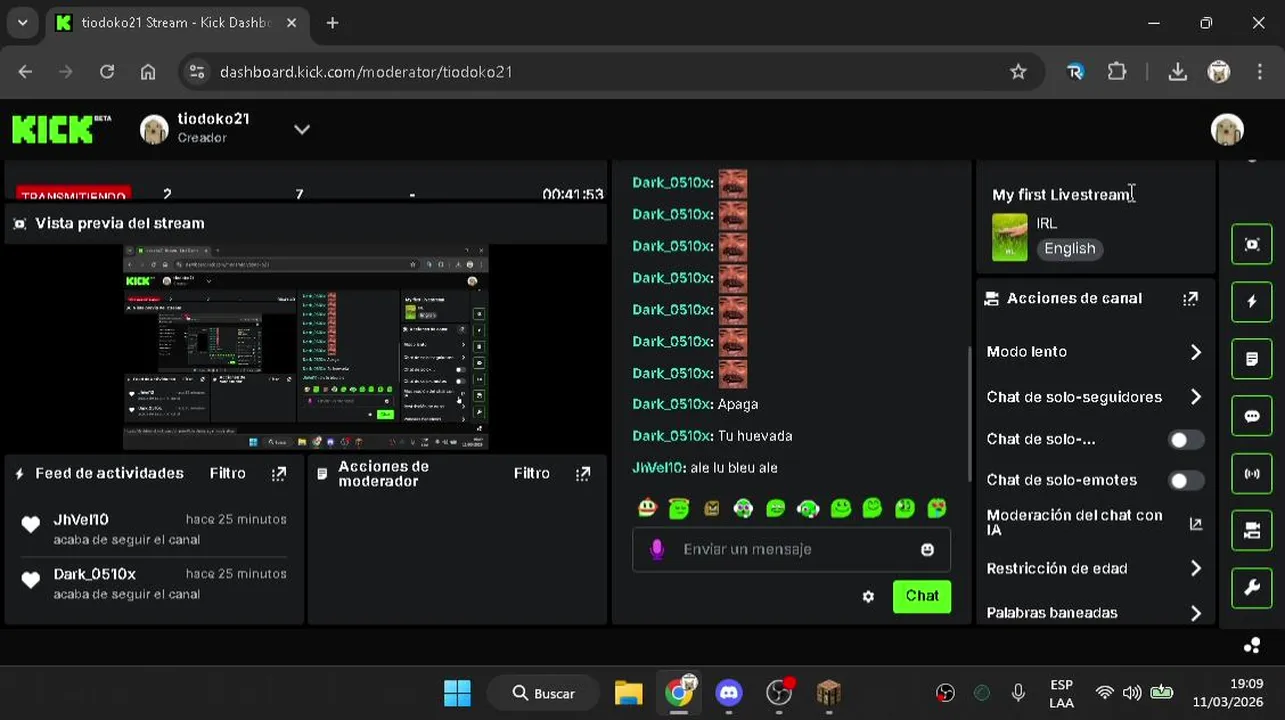The image size is (1285, 720).
Task: Open the chat bubble icon in the right sidebar
Action: pyautogui.click(x=1252, y=416)
